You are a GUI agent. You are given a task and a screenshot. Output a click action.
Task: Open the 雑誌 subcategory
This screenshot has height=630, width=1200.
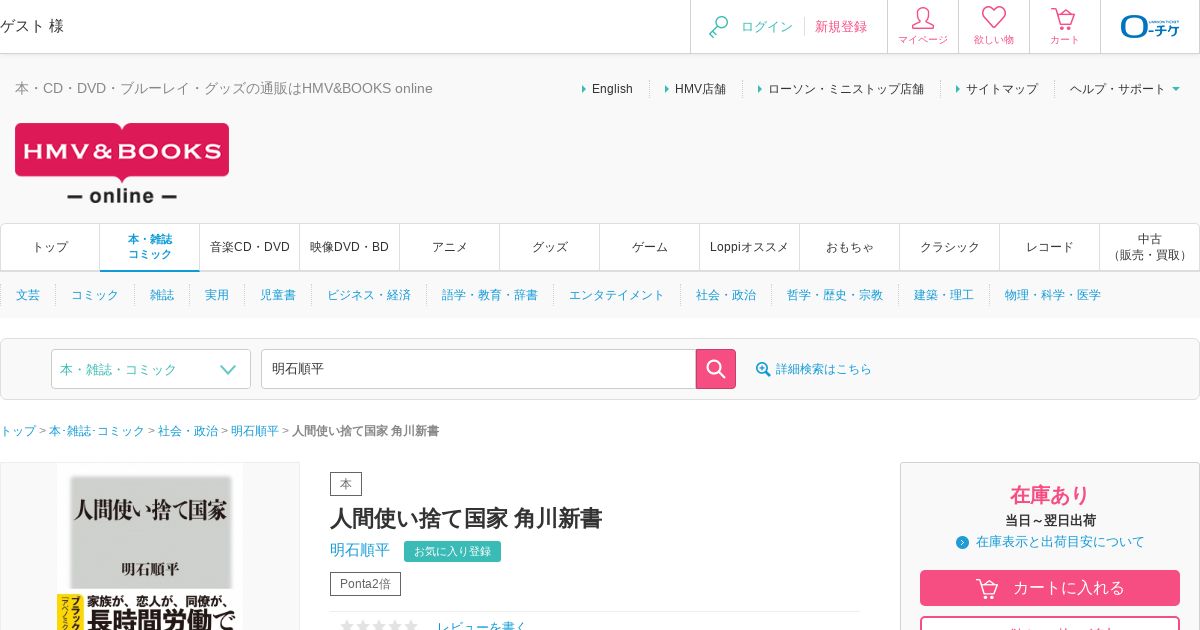162,295
